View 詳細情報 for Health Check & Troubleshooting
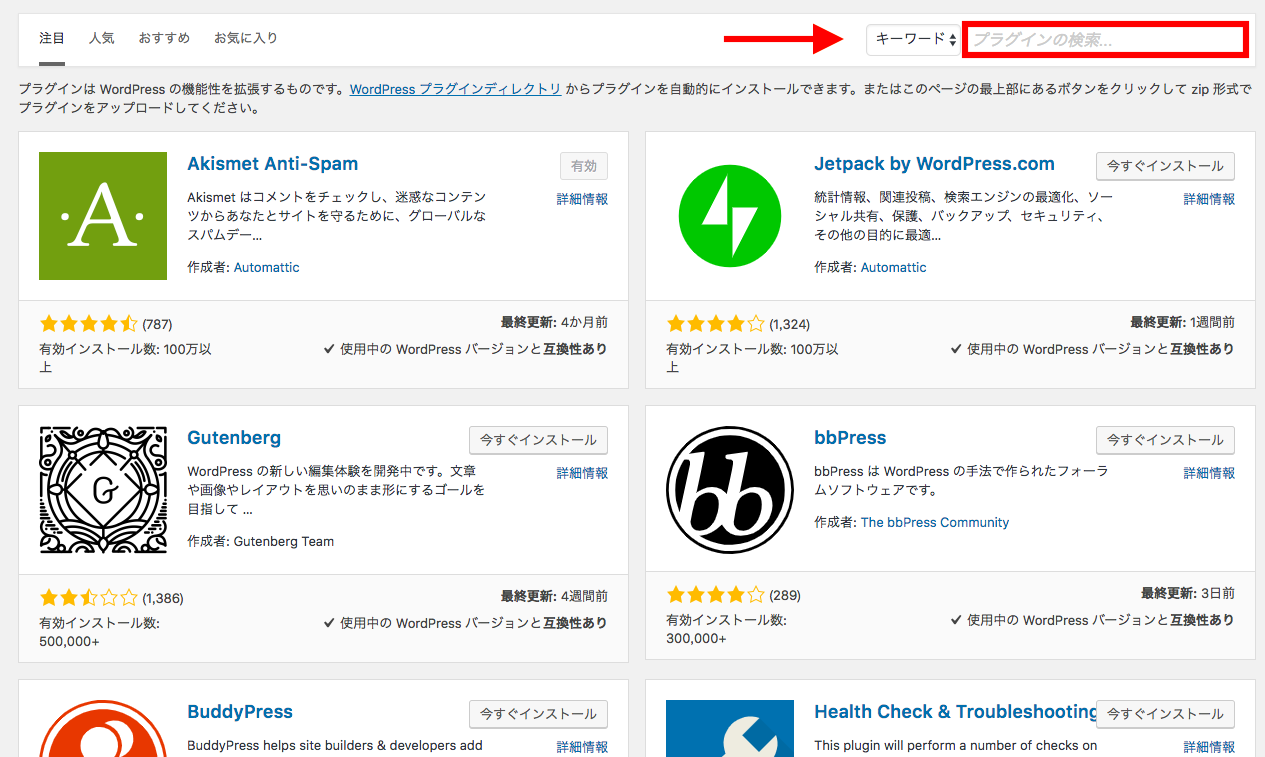 point(1209,747)
